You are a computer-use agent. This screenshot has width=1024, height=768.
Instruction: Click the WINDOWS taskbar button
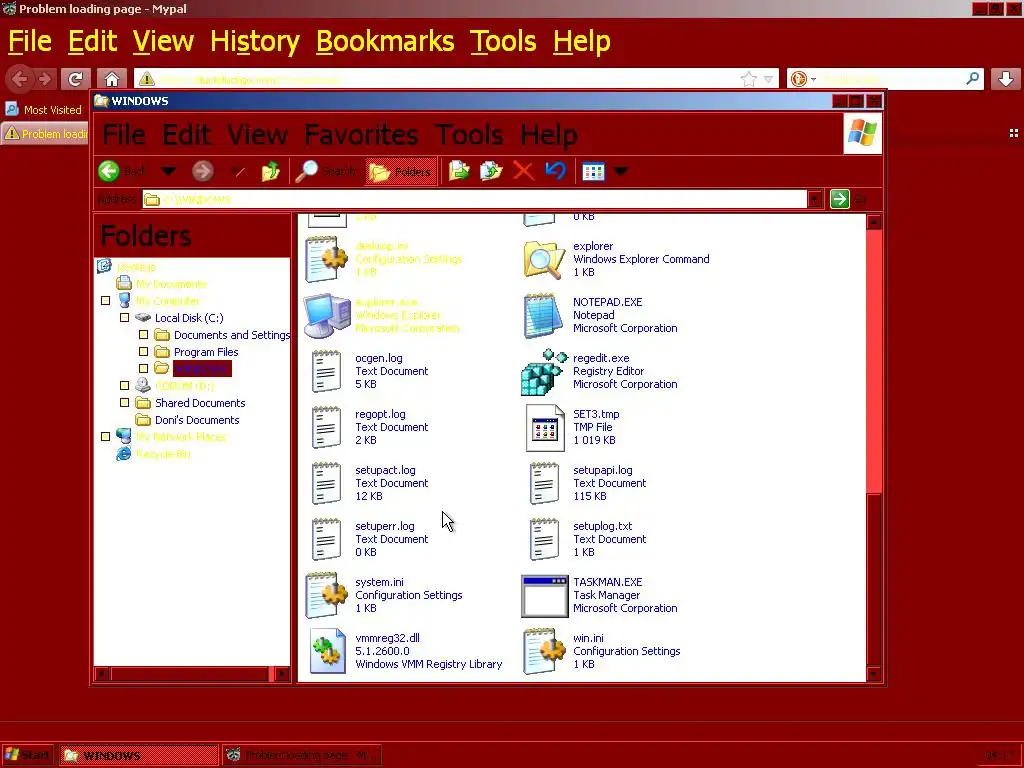click(x=139, y=756)
